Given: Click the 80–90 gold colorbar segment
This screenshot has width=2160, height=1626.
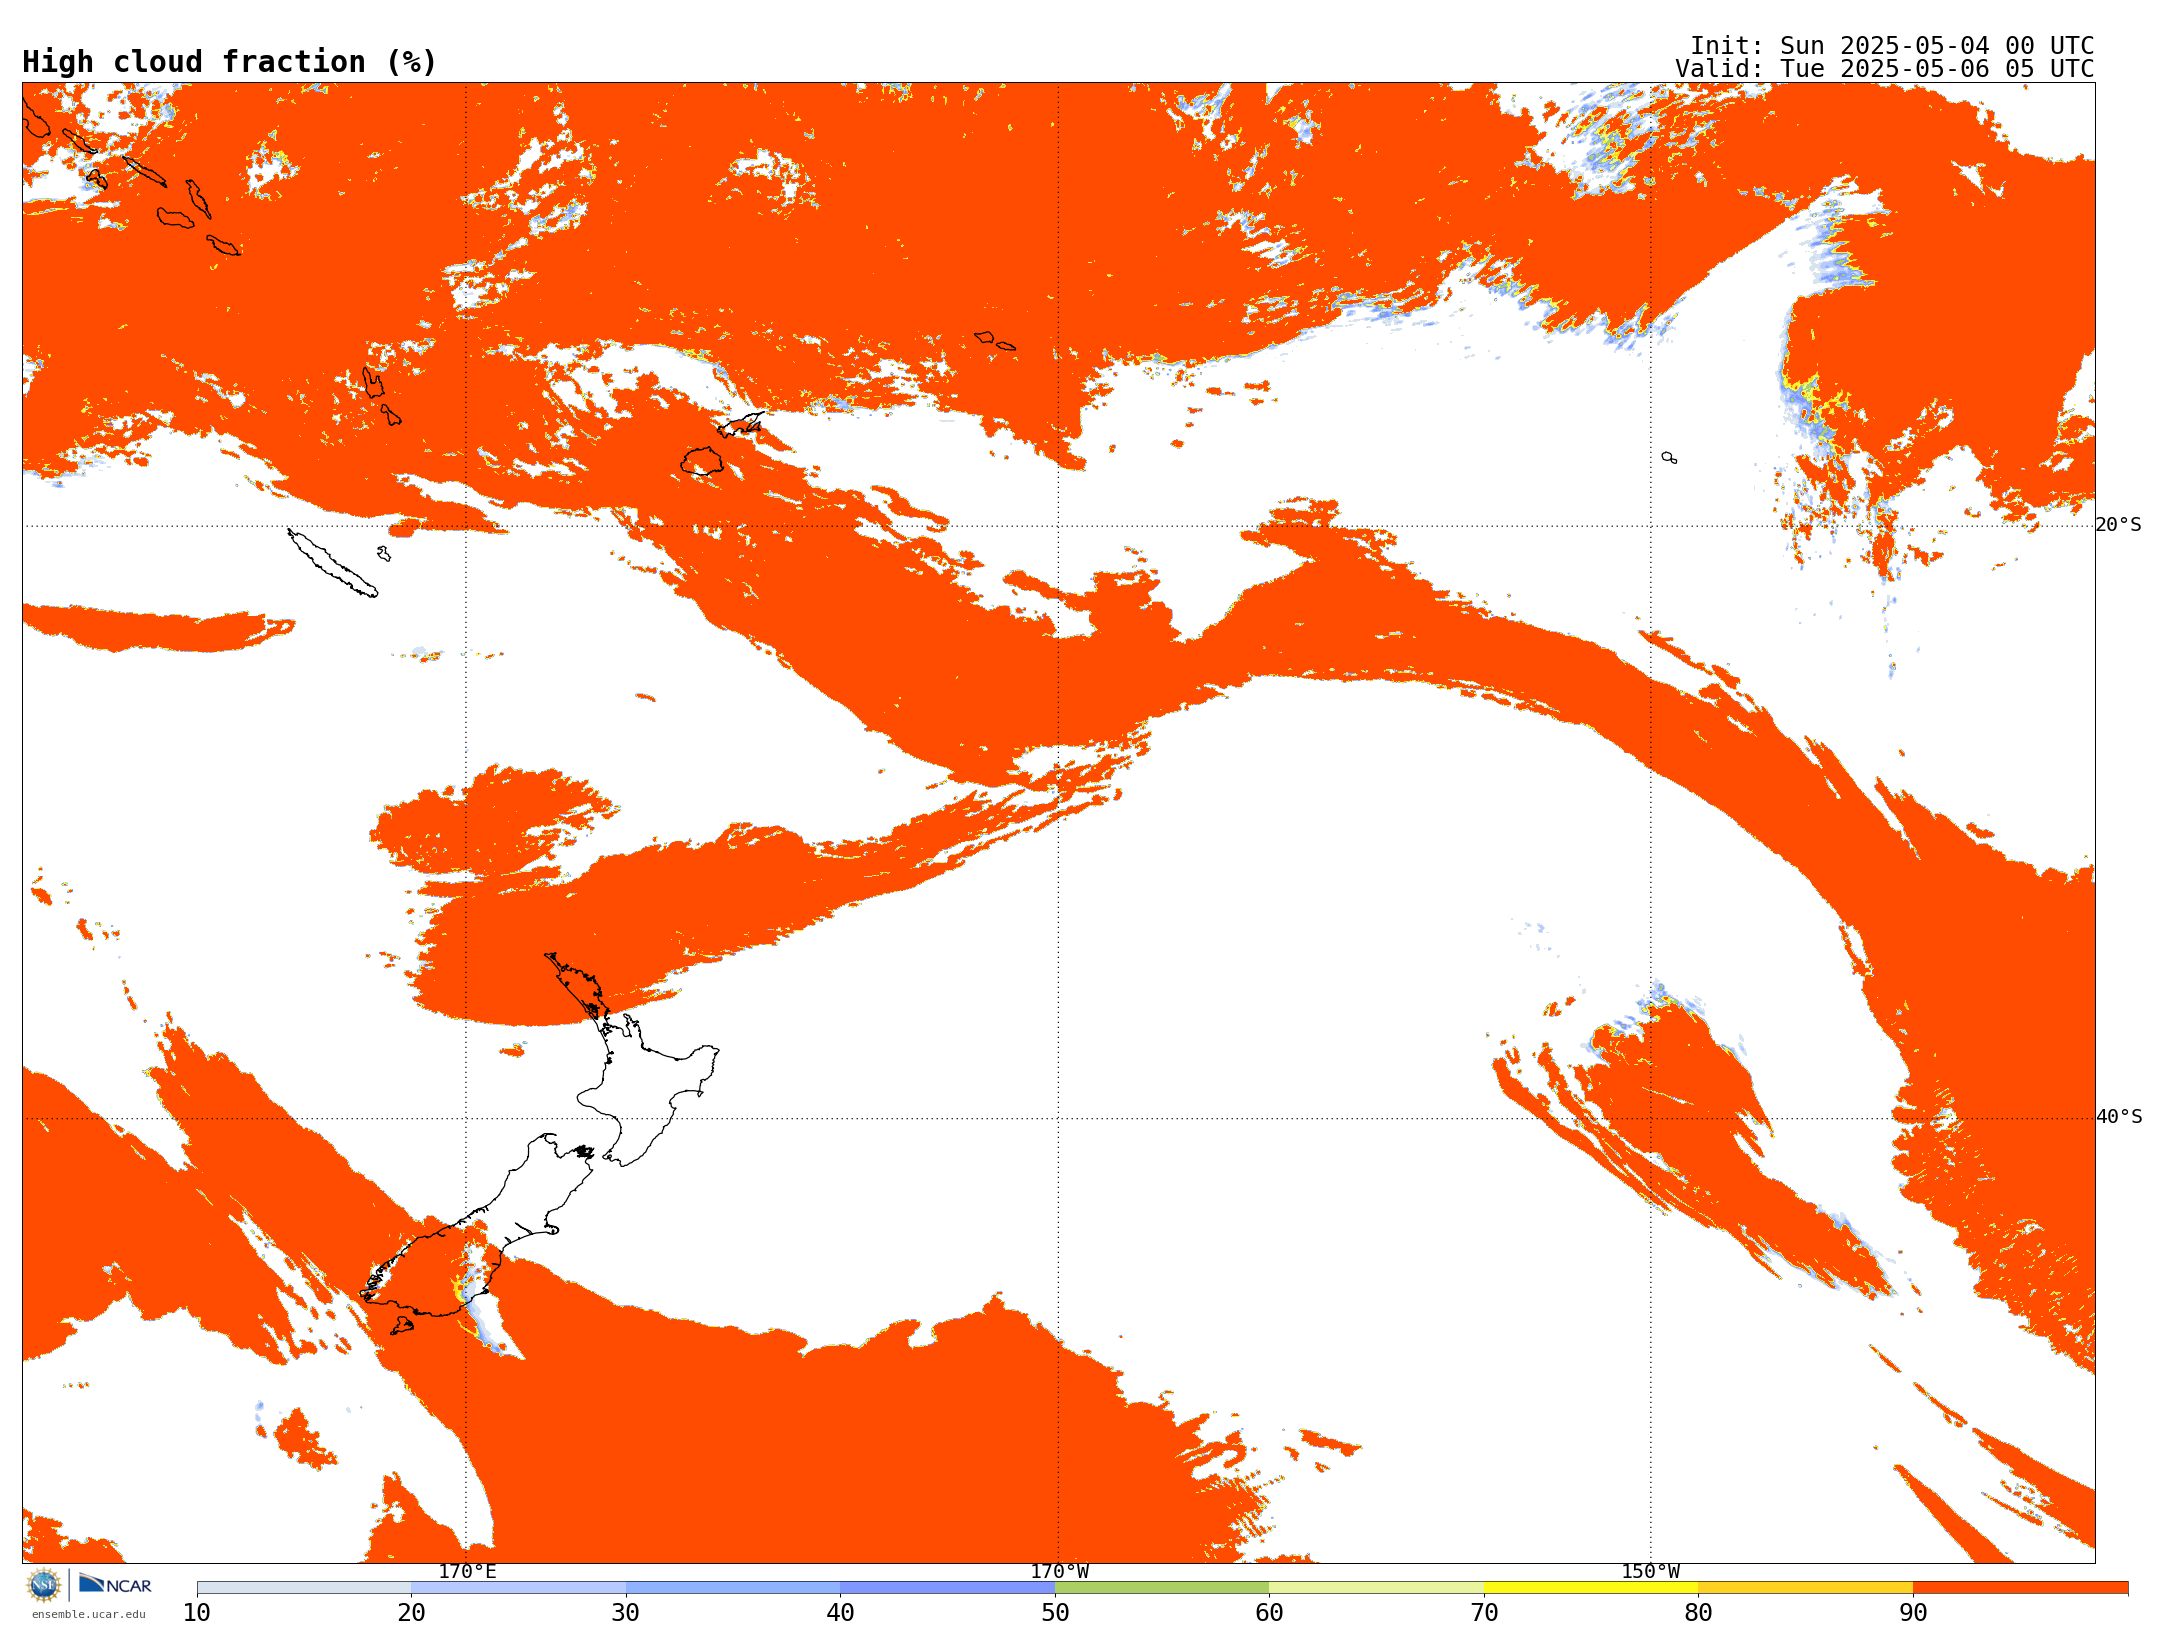Looking at the screenshot, I should (1805, 1588).
